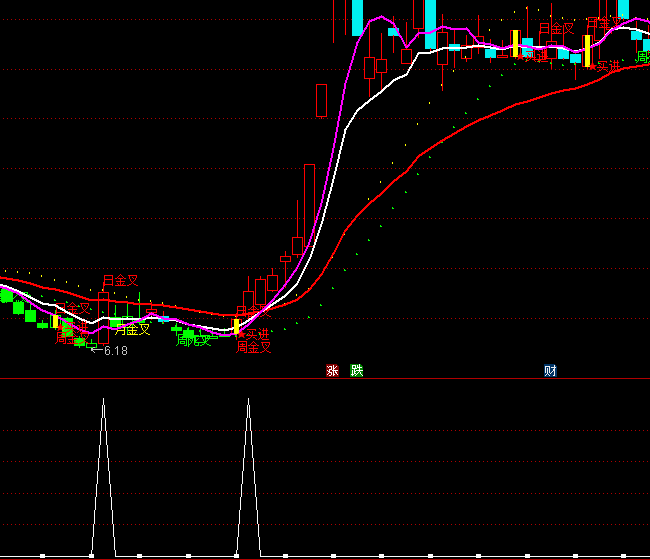This screenshot has width=650, height=560.
Task: Select the bright green candle at far left
Action: 6,295
